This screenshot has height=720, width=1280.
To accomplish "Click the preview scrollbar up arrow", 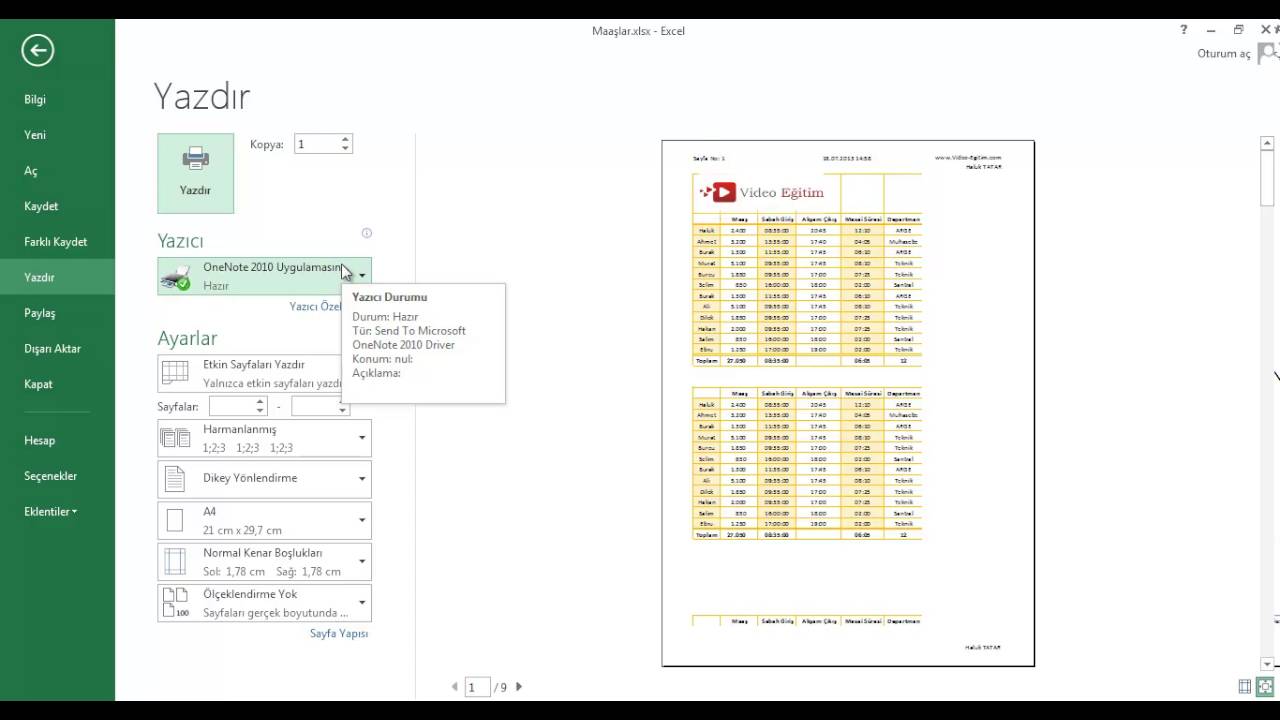I will tap(1267, 145).
